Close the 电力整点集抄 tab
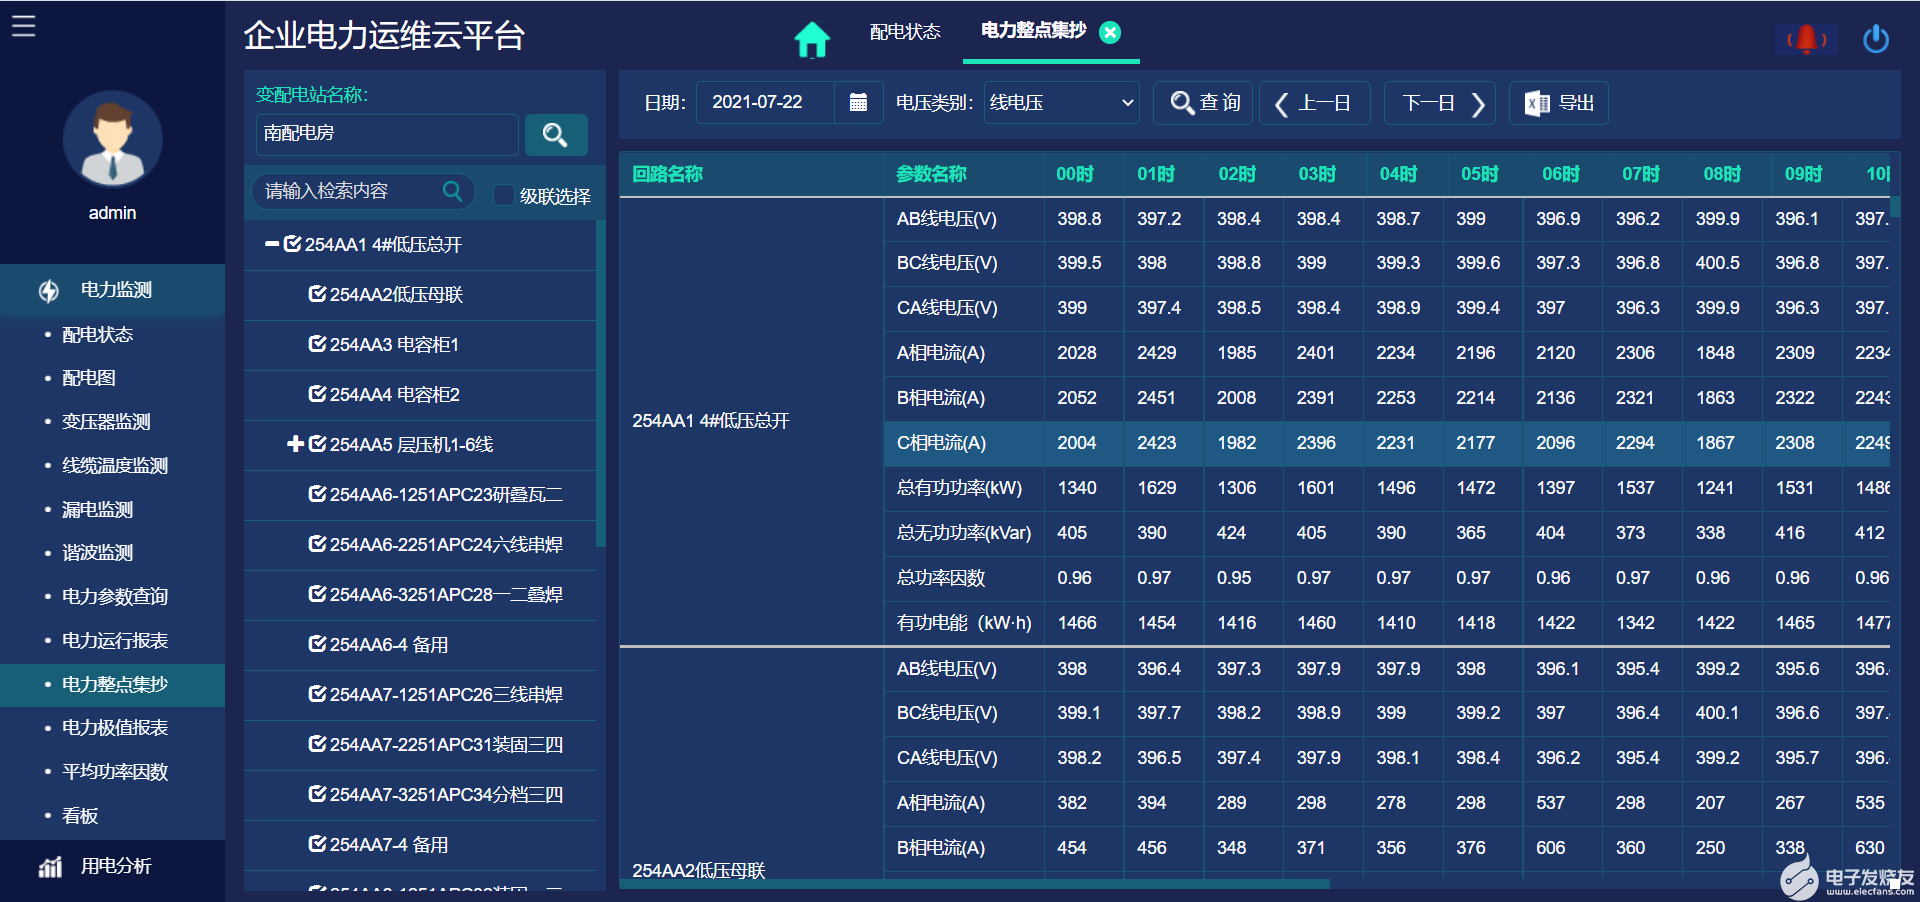Viewport: 1920px width, 902px height. (1110, 32)
